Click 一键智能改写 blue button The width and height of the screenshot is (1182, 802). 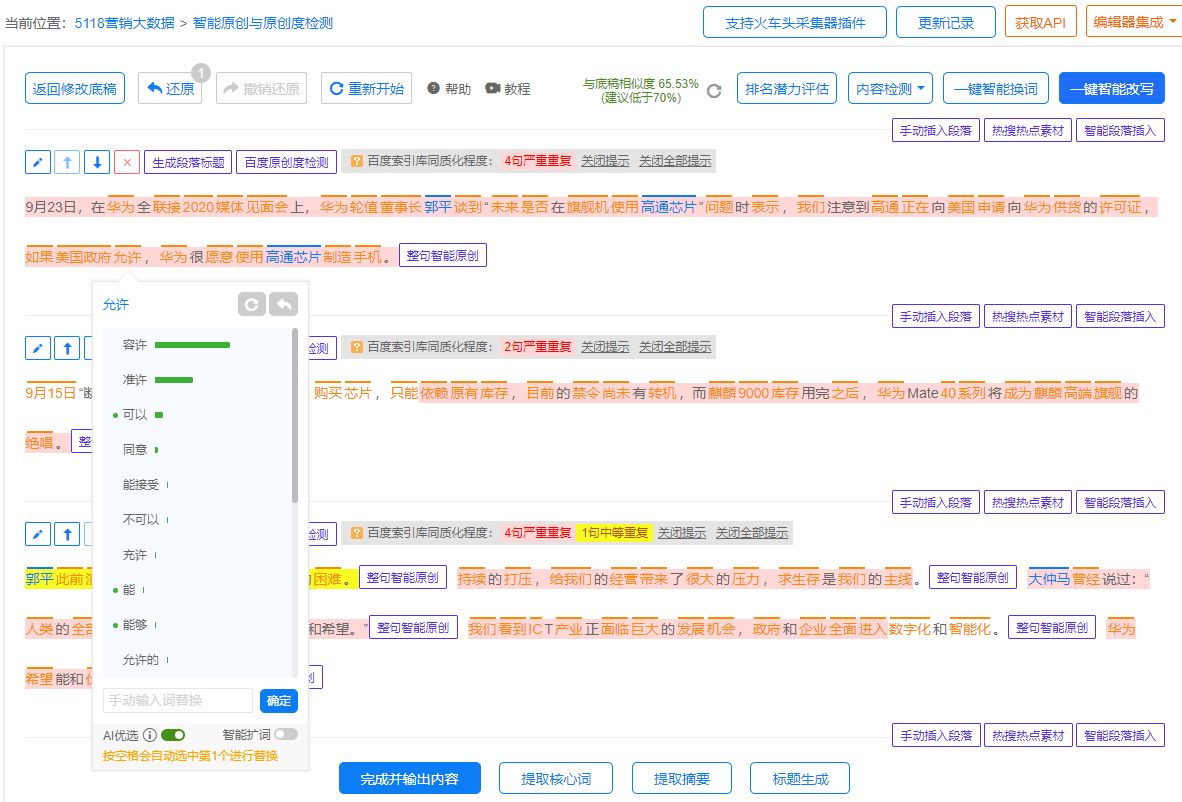[1112, 88]
